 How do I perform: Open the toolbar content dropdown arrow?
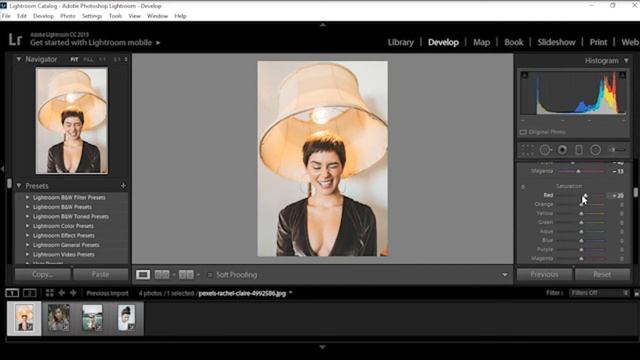point(505,275)
